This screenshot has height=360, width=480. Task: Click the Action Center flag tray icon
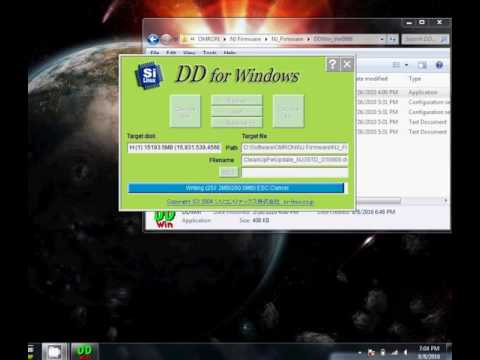click(371, 352)
